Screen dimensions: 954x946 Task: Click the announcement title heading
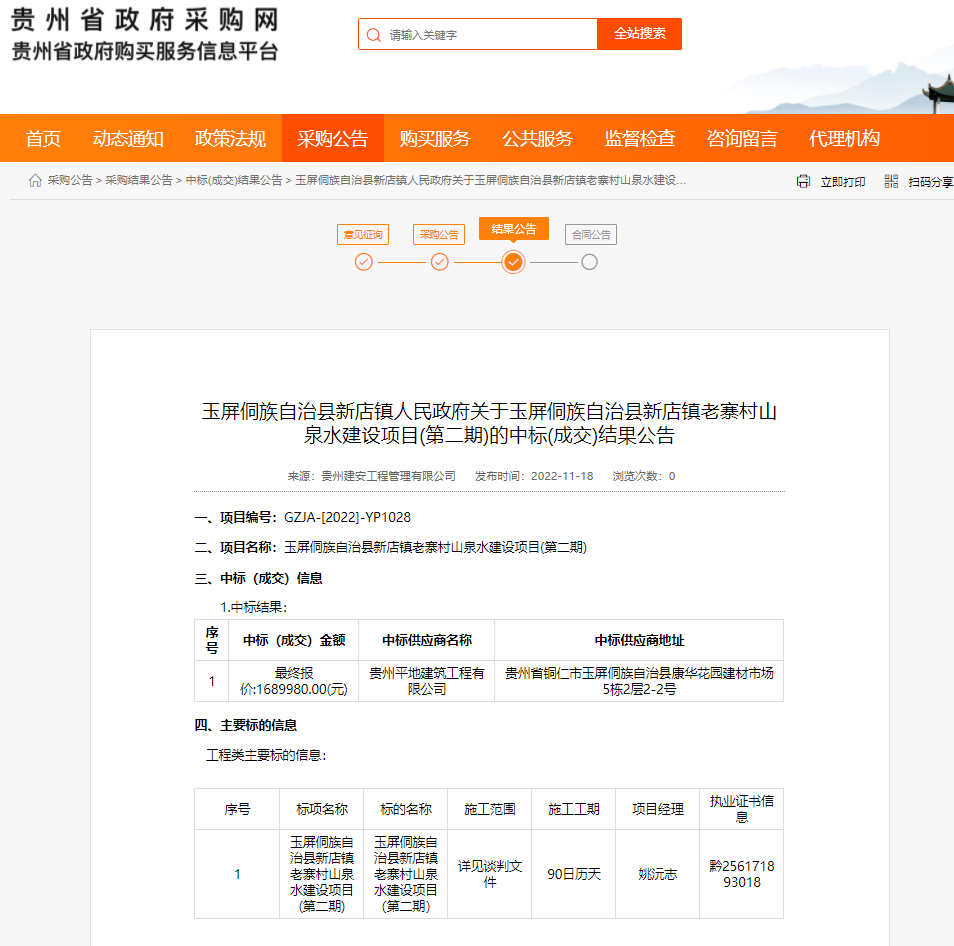pos(489,423)
